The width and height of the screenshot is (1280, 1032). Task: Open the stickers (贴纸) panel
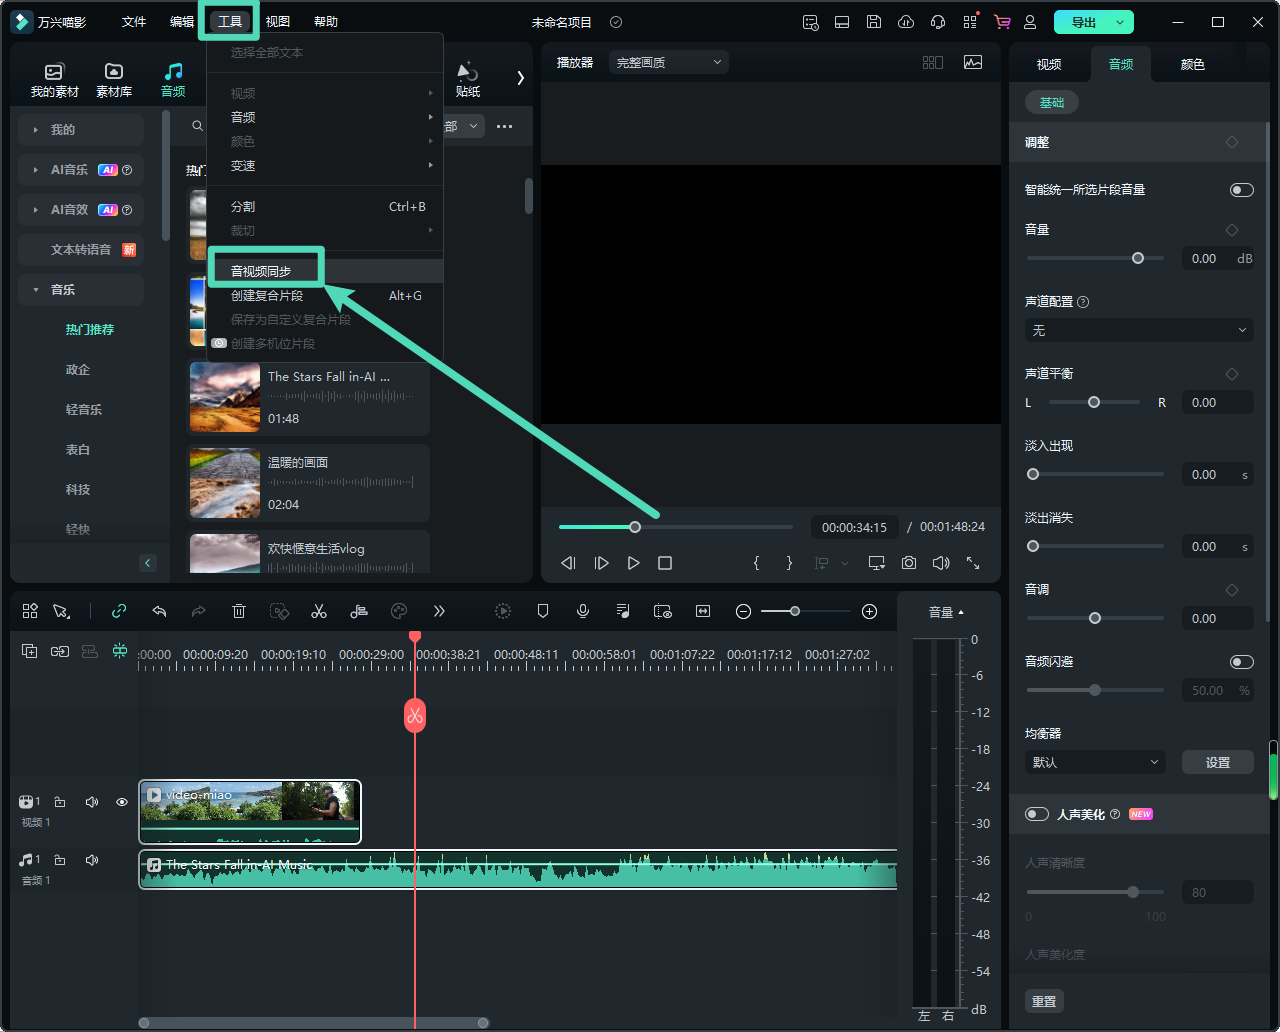467,79
